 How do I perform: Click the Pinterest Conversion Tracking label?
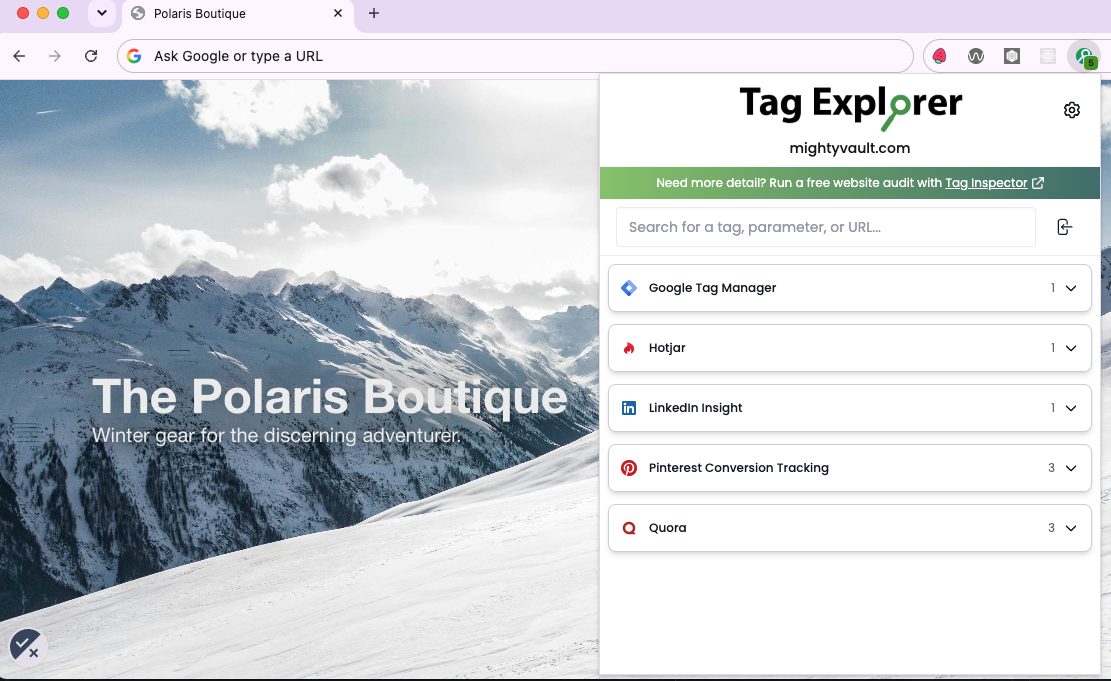click(x=738, y=468)
